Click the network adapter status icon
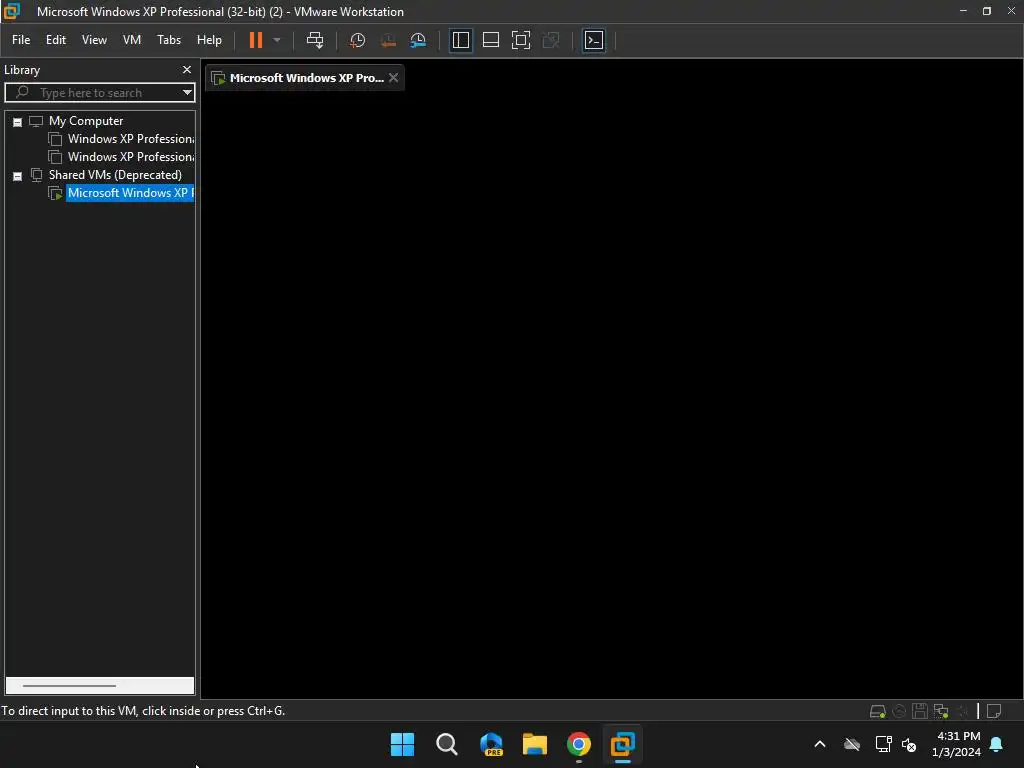 [x=941, y=711]
